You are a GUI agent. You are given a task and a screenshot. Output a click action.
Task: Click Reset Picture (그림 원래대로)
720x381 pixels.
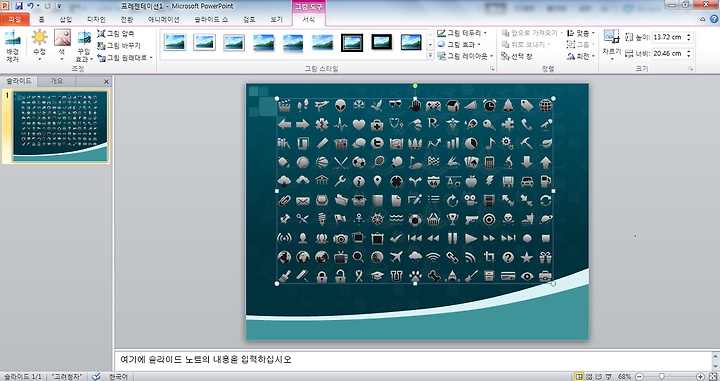124,57
